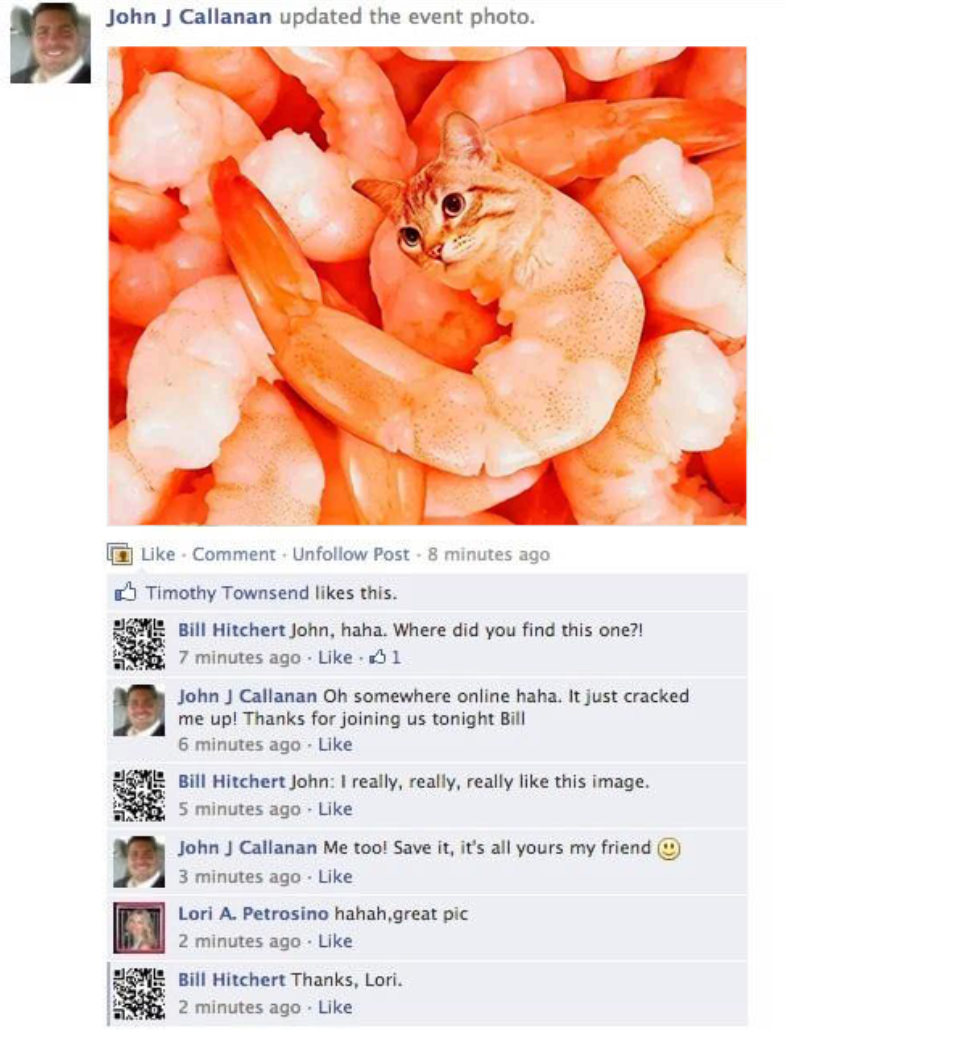Click the smiley emoticon in John's comment
The image size is (971, 1037).
669,849
